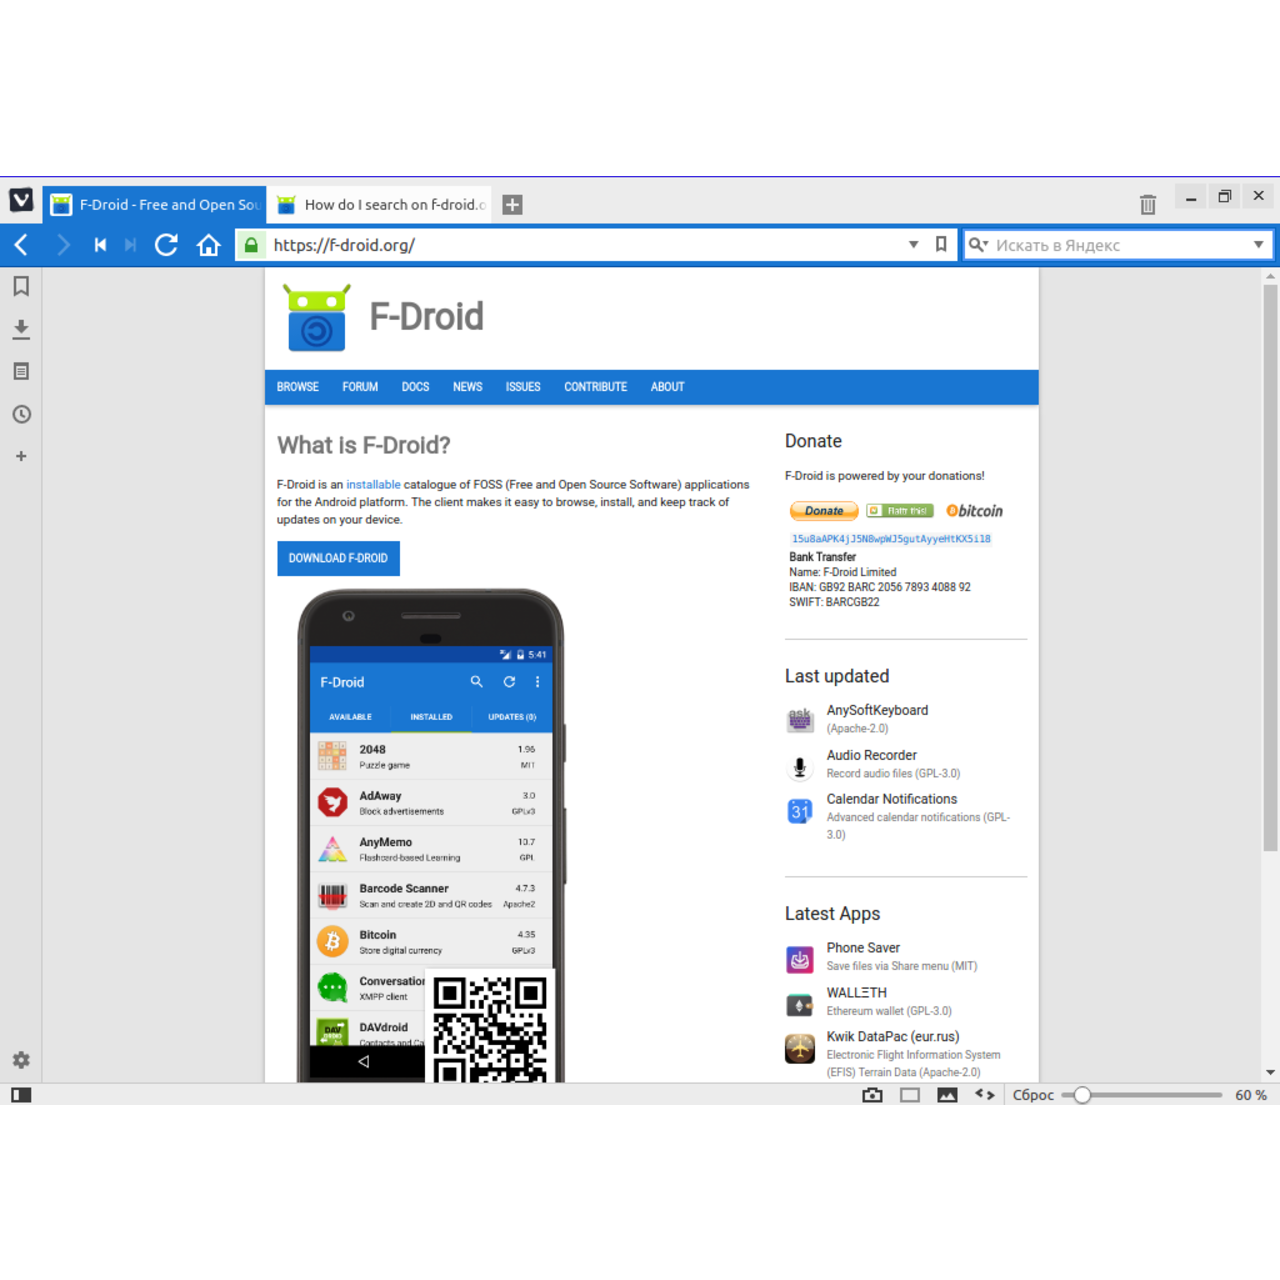Screen dimensions: 1280x1280
Task: Open the Notes panel
Action: click(x=21, y=371)
